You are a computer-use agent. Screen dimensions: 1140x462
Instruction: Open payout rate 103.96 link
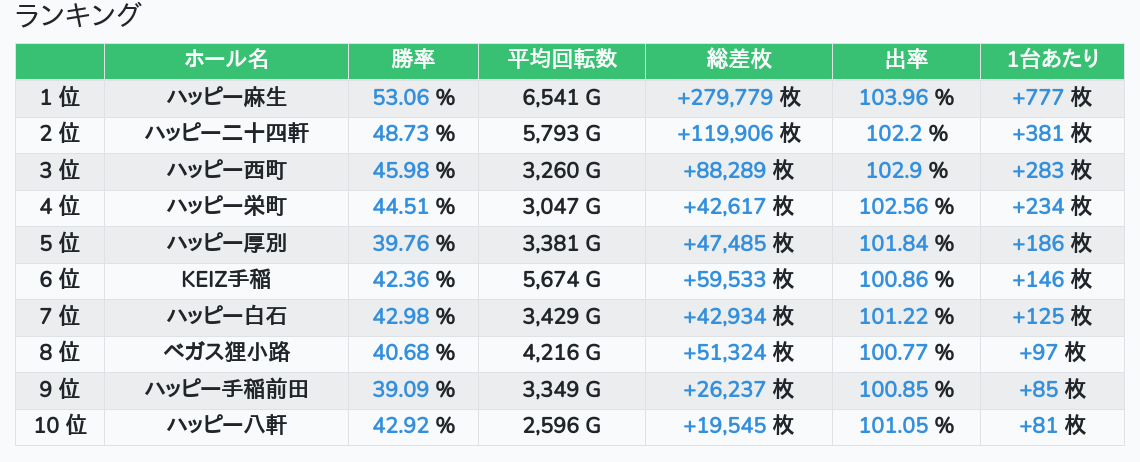tap(893, 97)
